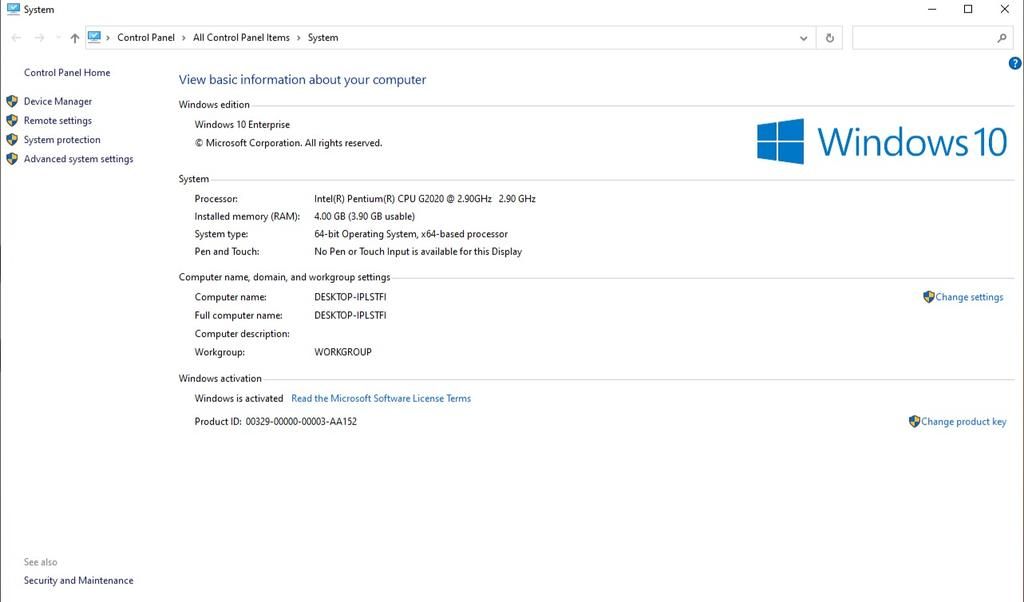This screenshot has height=602, width=1024.
Task: Click the shield icon next to Change product key
Action: click(914, 421)
